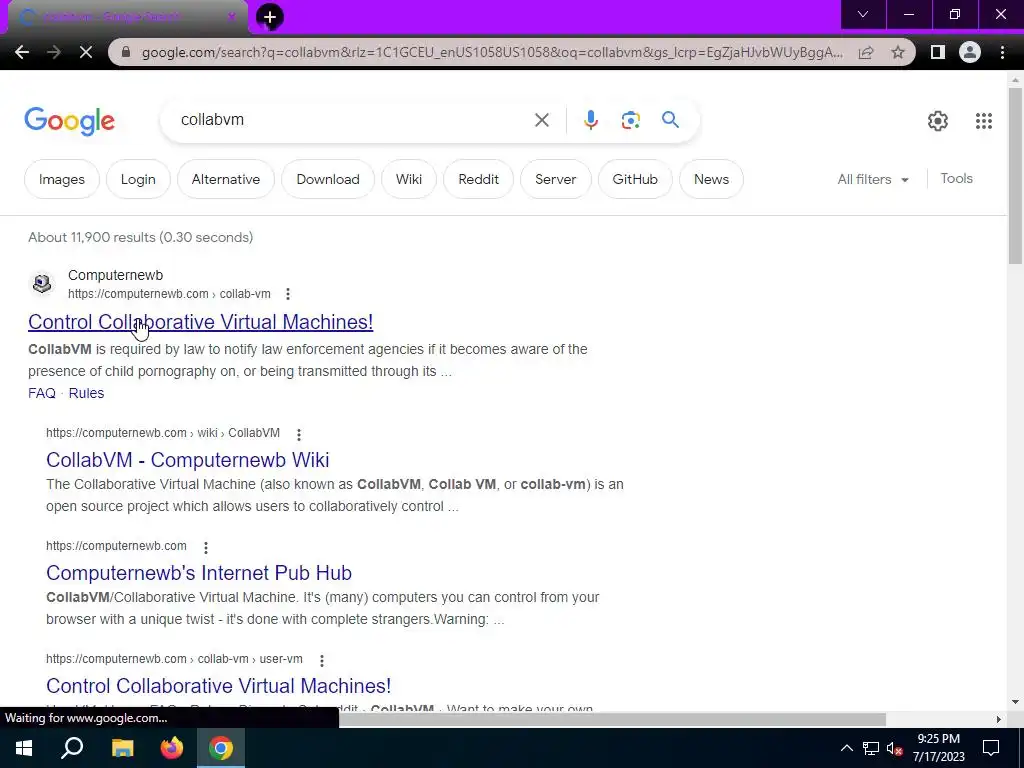Select Alternative search chip

[226, 179]
